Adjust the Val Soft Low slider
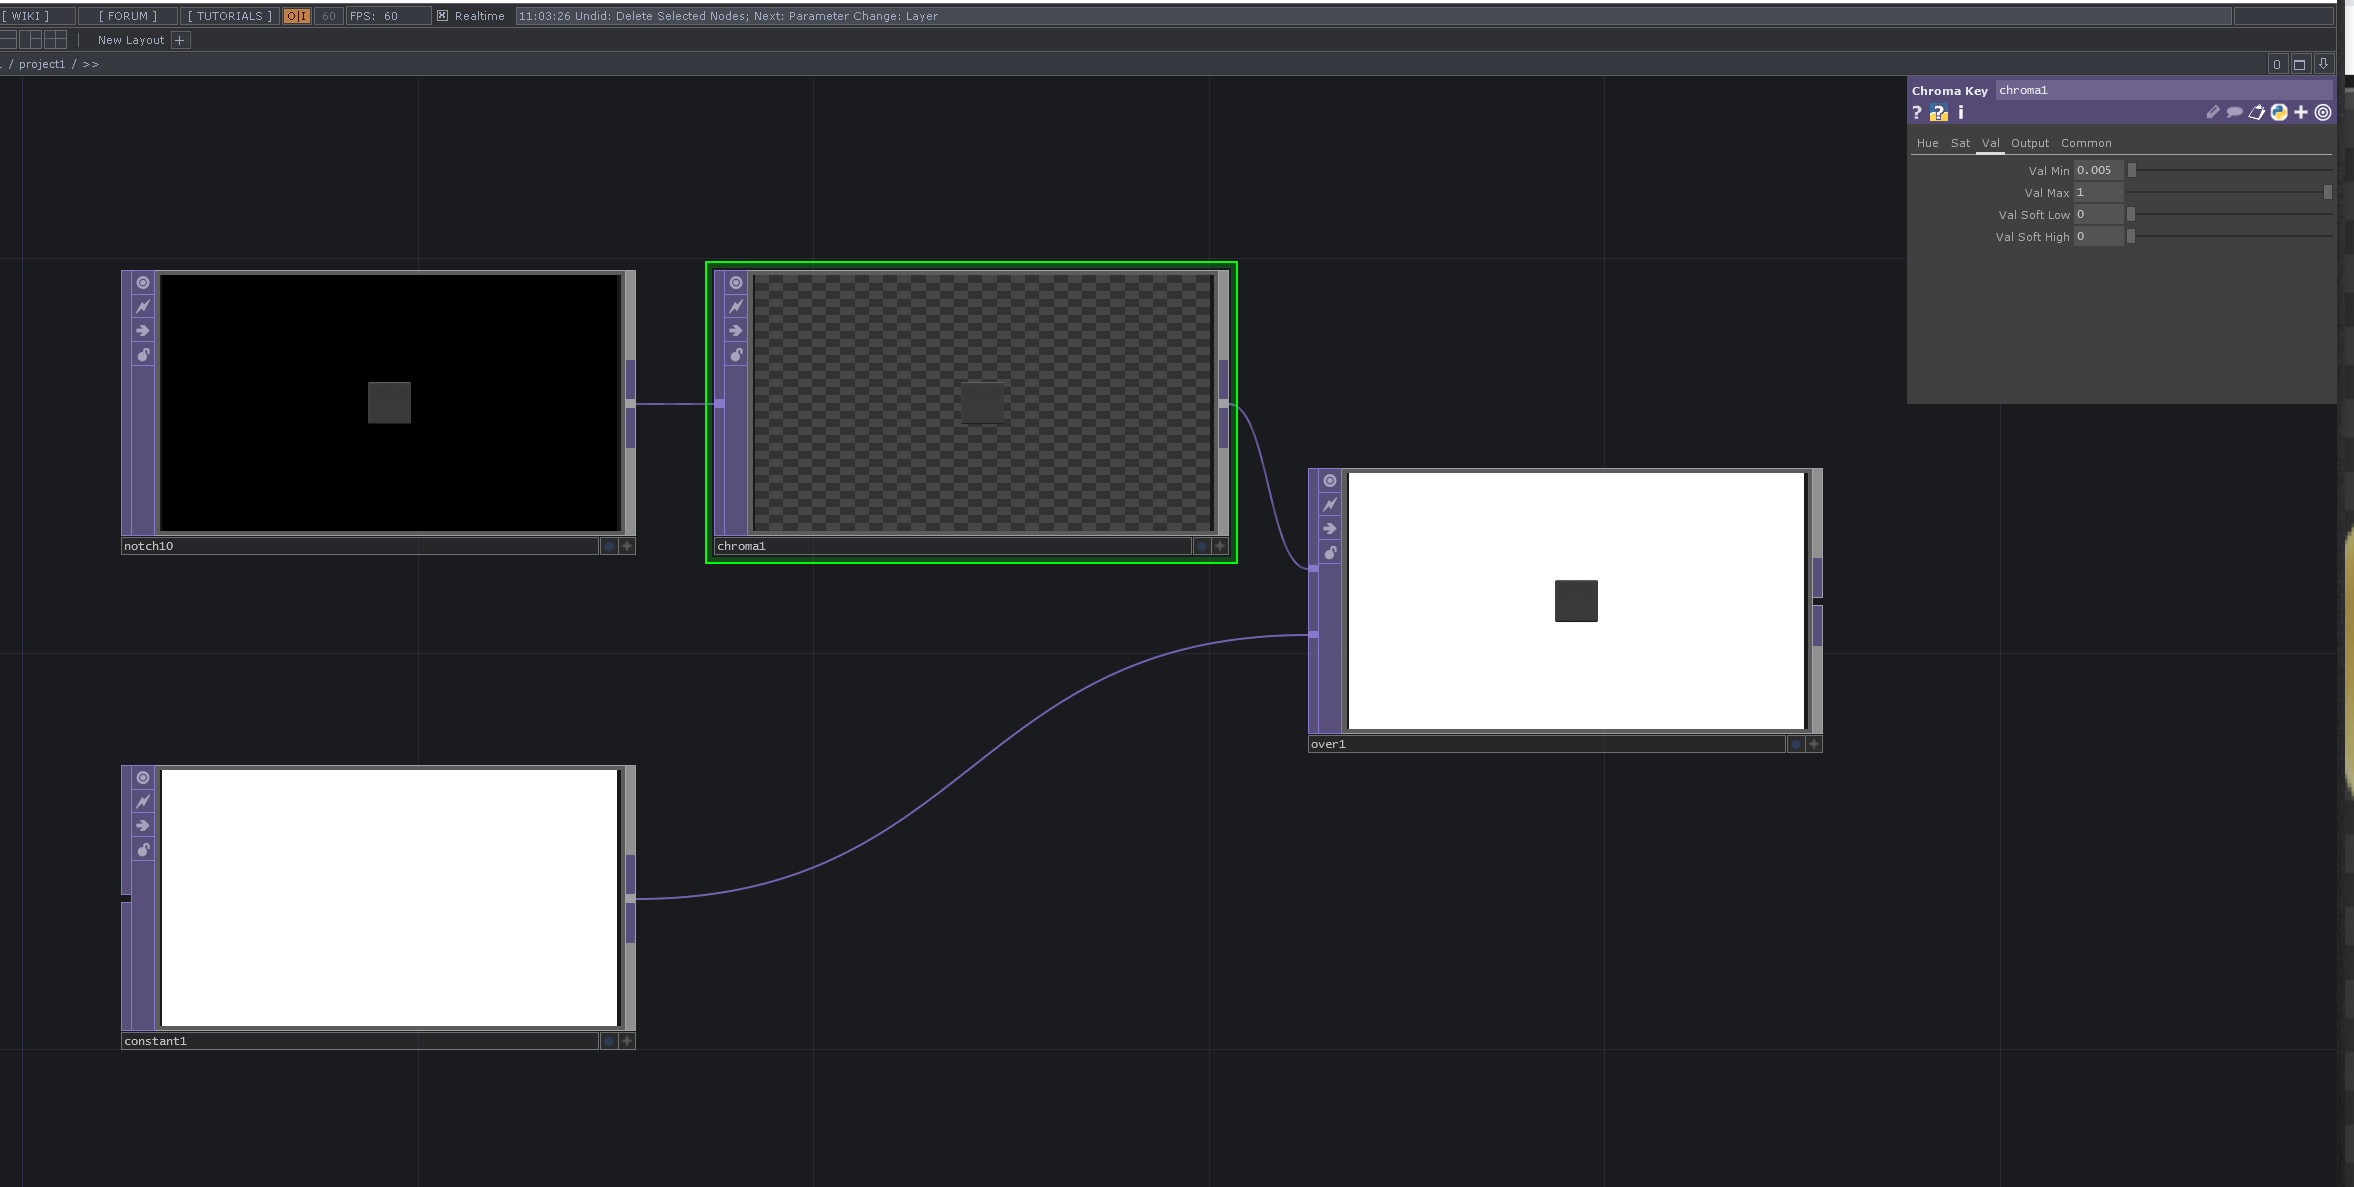 click(x=2229, y=214)
